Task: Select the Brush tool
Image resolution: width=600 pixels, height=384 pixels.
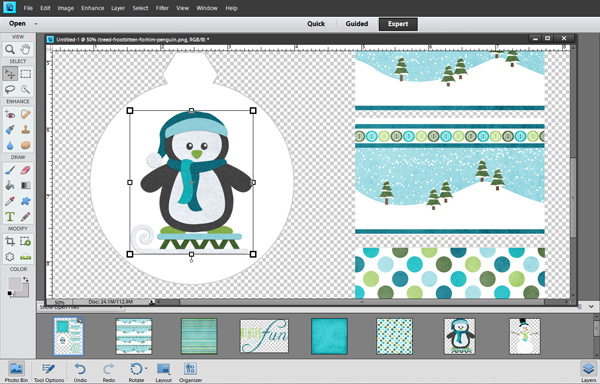Action: point(10,170)
